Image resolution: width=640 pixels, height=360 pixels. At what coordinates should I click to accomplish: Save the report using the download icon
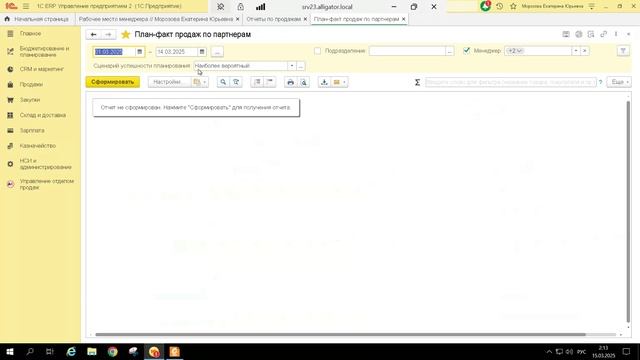[x=324, y=82]
